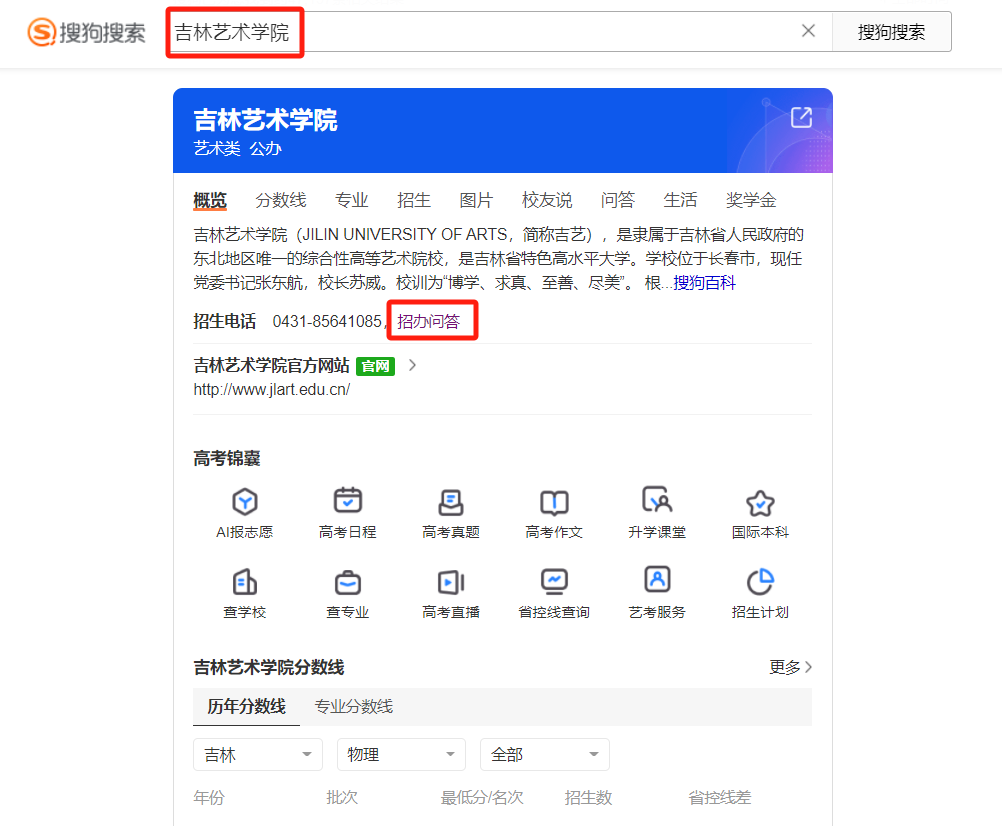
Task: Switch to the 奖学金 tab
Action: pyautogui.click(x=752, y=201)
